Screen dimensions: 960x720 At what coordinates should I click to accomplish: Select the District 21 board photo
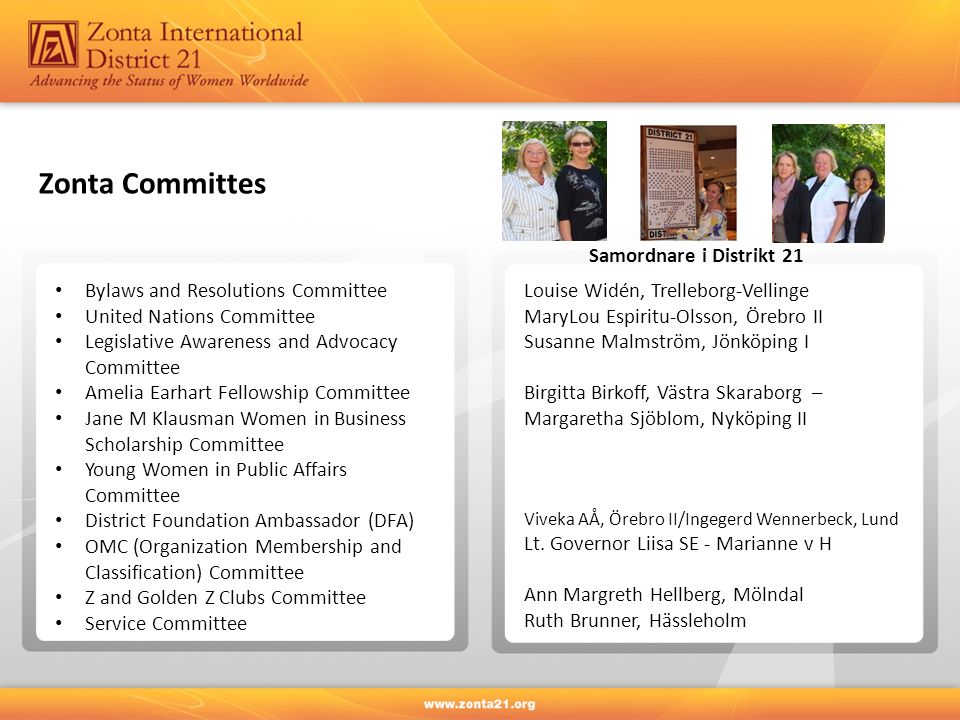point(688,182)
